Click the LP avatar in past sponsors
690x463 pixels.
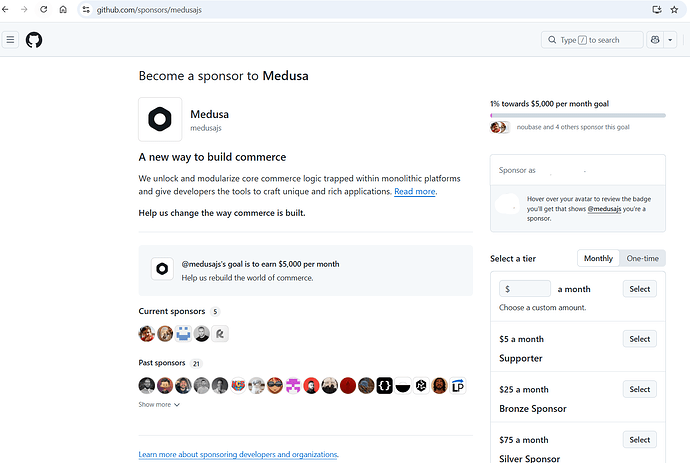tap(458, 385)
